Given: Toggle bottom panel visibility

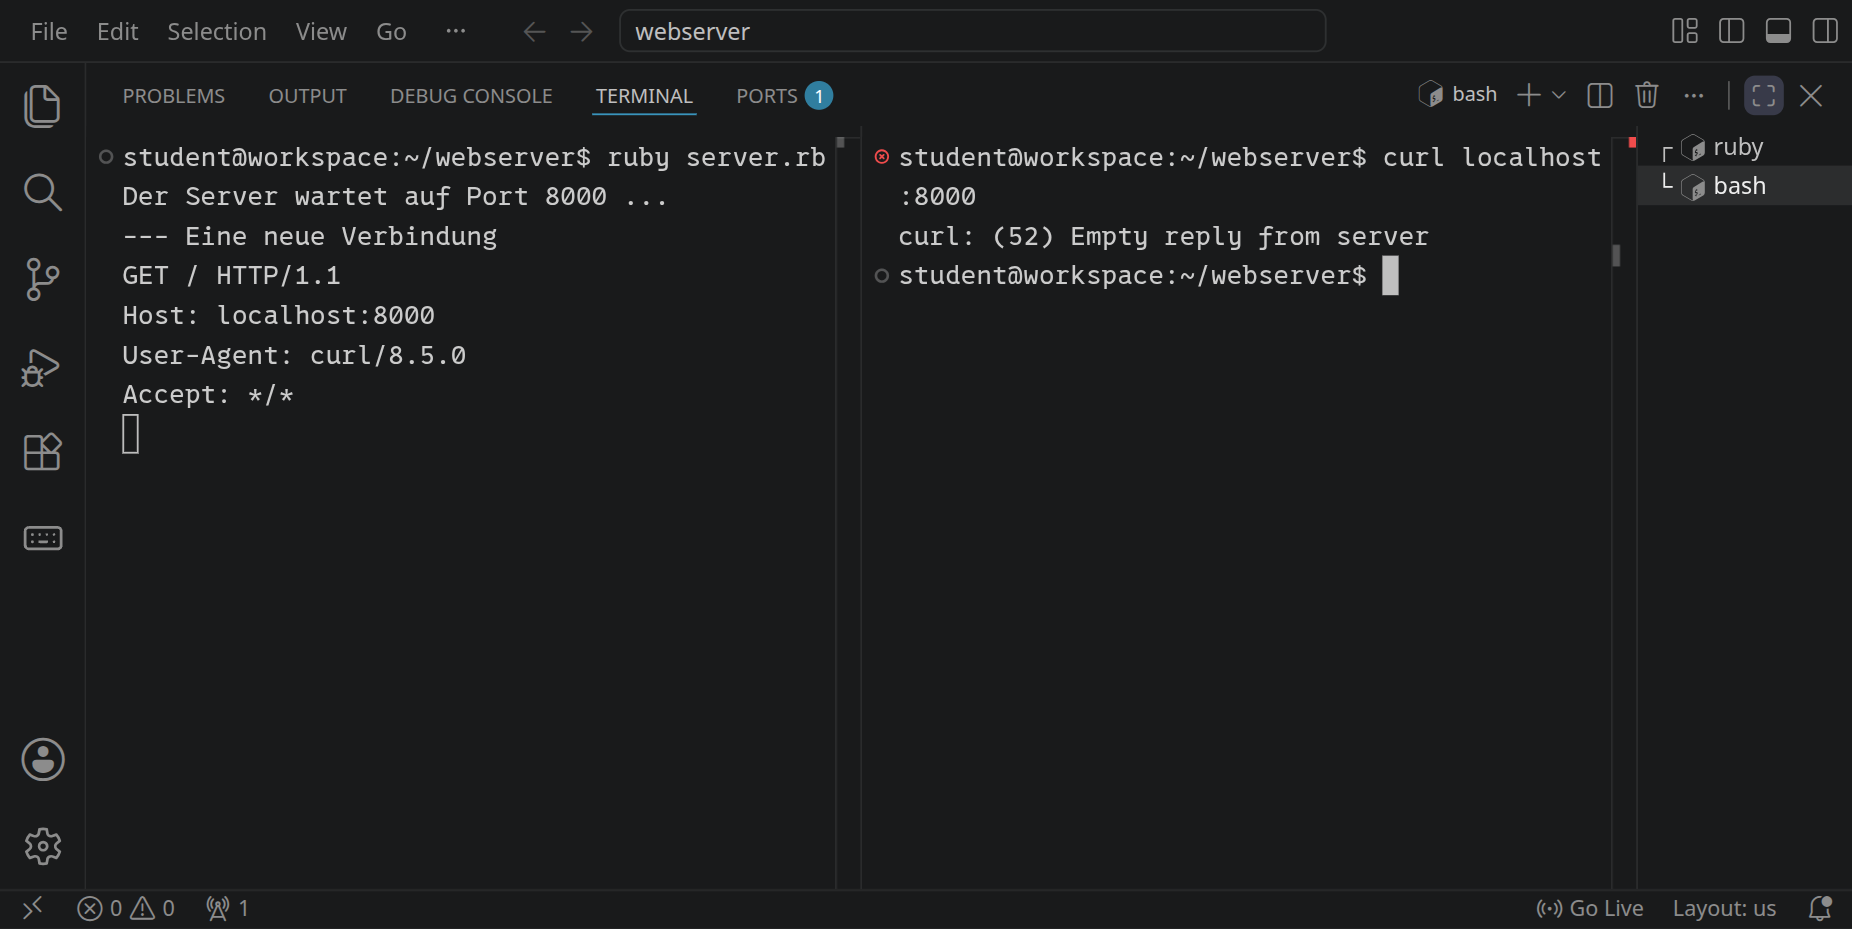Looking at the screenshot, I should tap(1779, 31).
